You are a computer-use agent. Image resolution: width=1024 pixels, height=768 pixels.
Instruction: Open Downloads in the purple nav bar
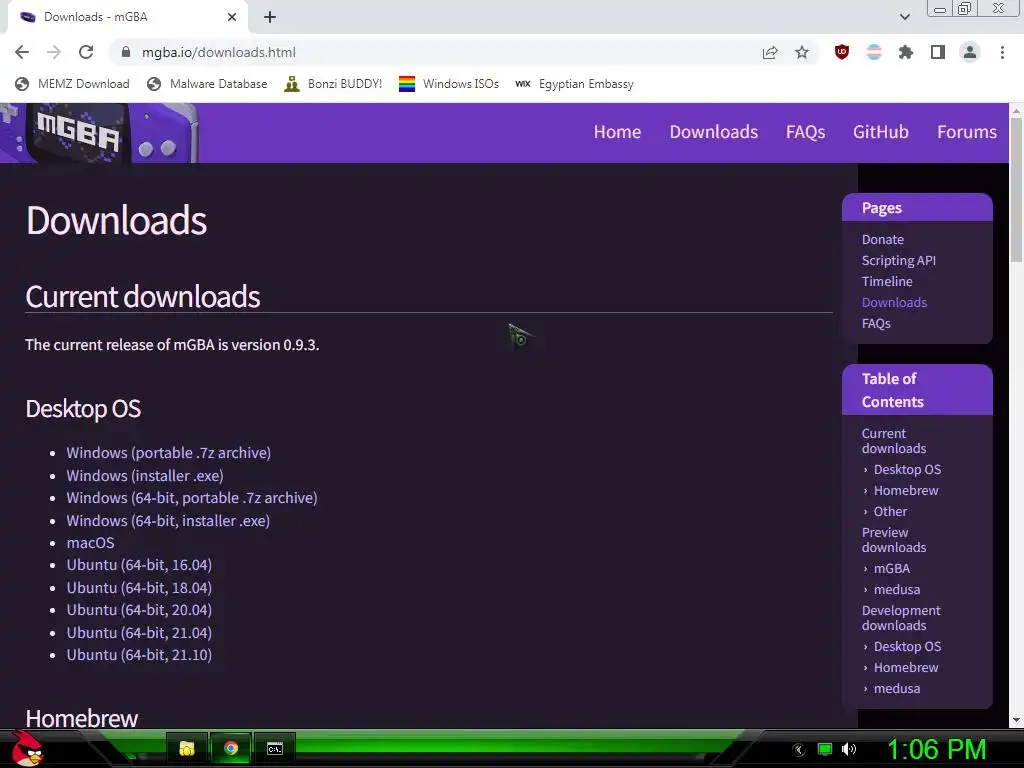click(714, 132)
